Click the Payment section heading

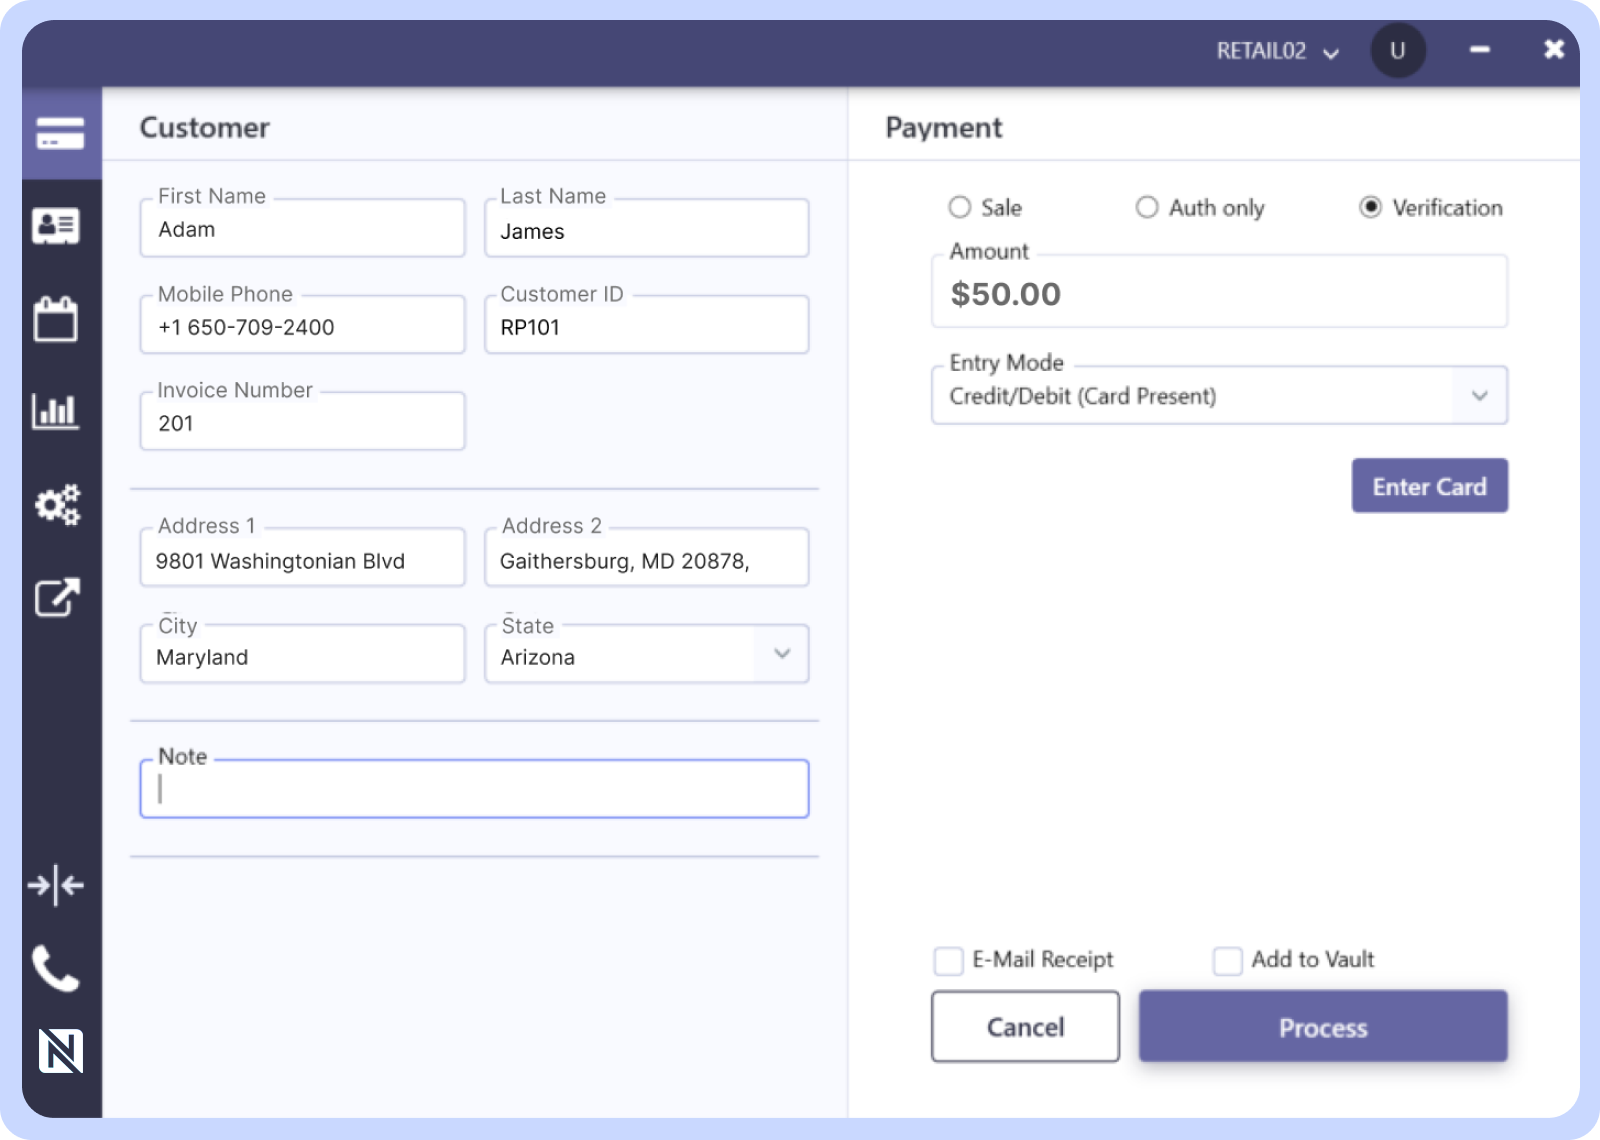[944, 127]
